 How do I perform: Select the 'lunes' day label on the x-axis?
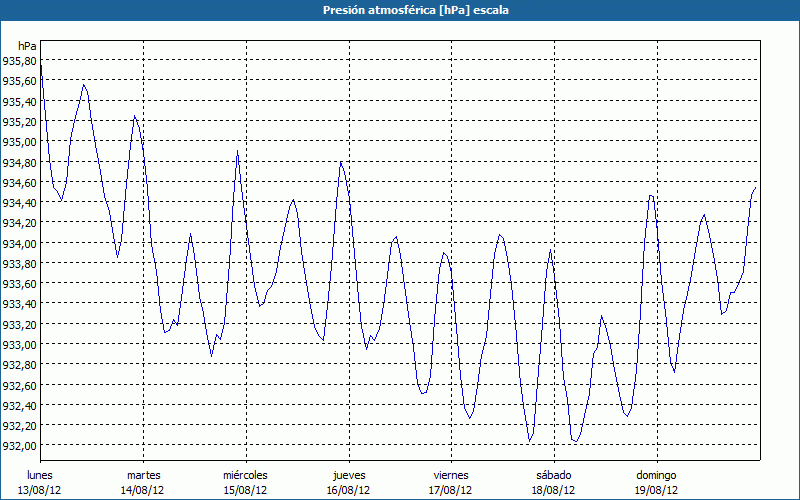[x=40, y=475]
